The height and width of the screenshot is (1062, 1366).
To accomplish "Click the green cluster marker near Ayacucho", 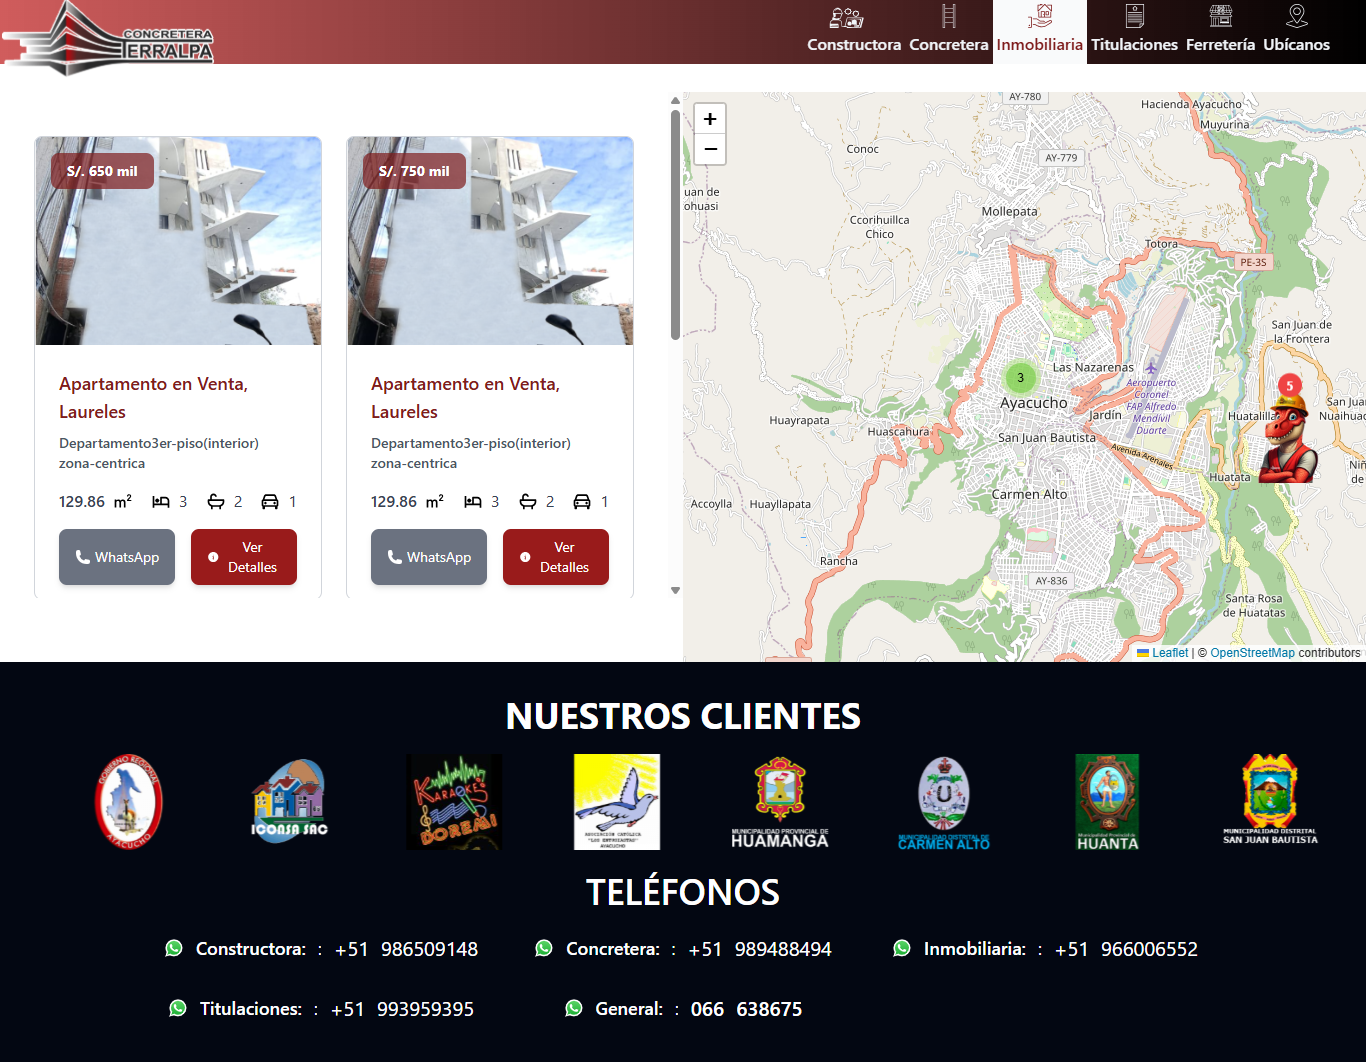I will tap(1020, 378).
